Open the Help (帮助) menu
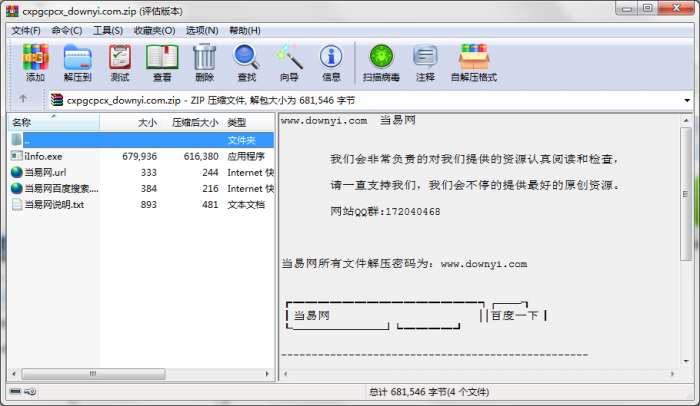 tap(245, 30)
